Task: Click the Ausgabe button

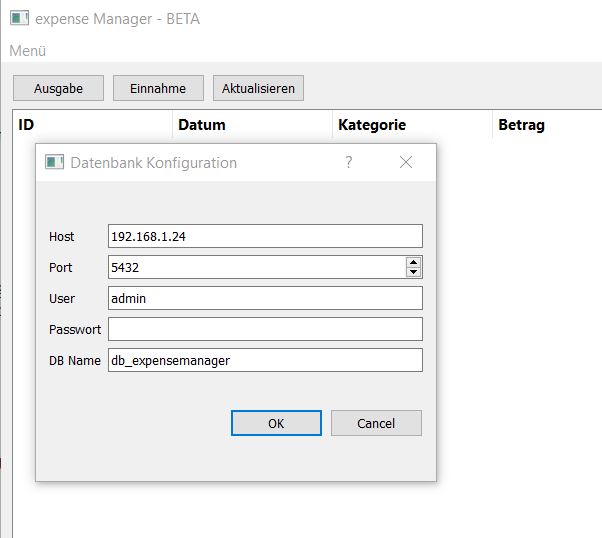Action: click(x=58, y=88)
